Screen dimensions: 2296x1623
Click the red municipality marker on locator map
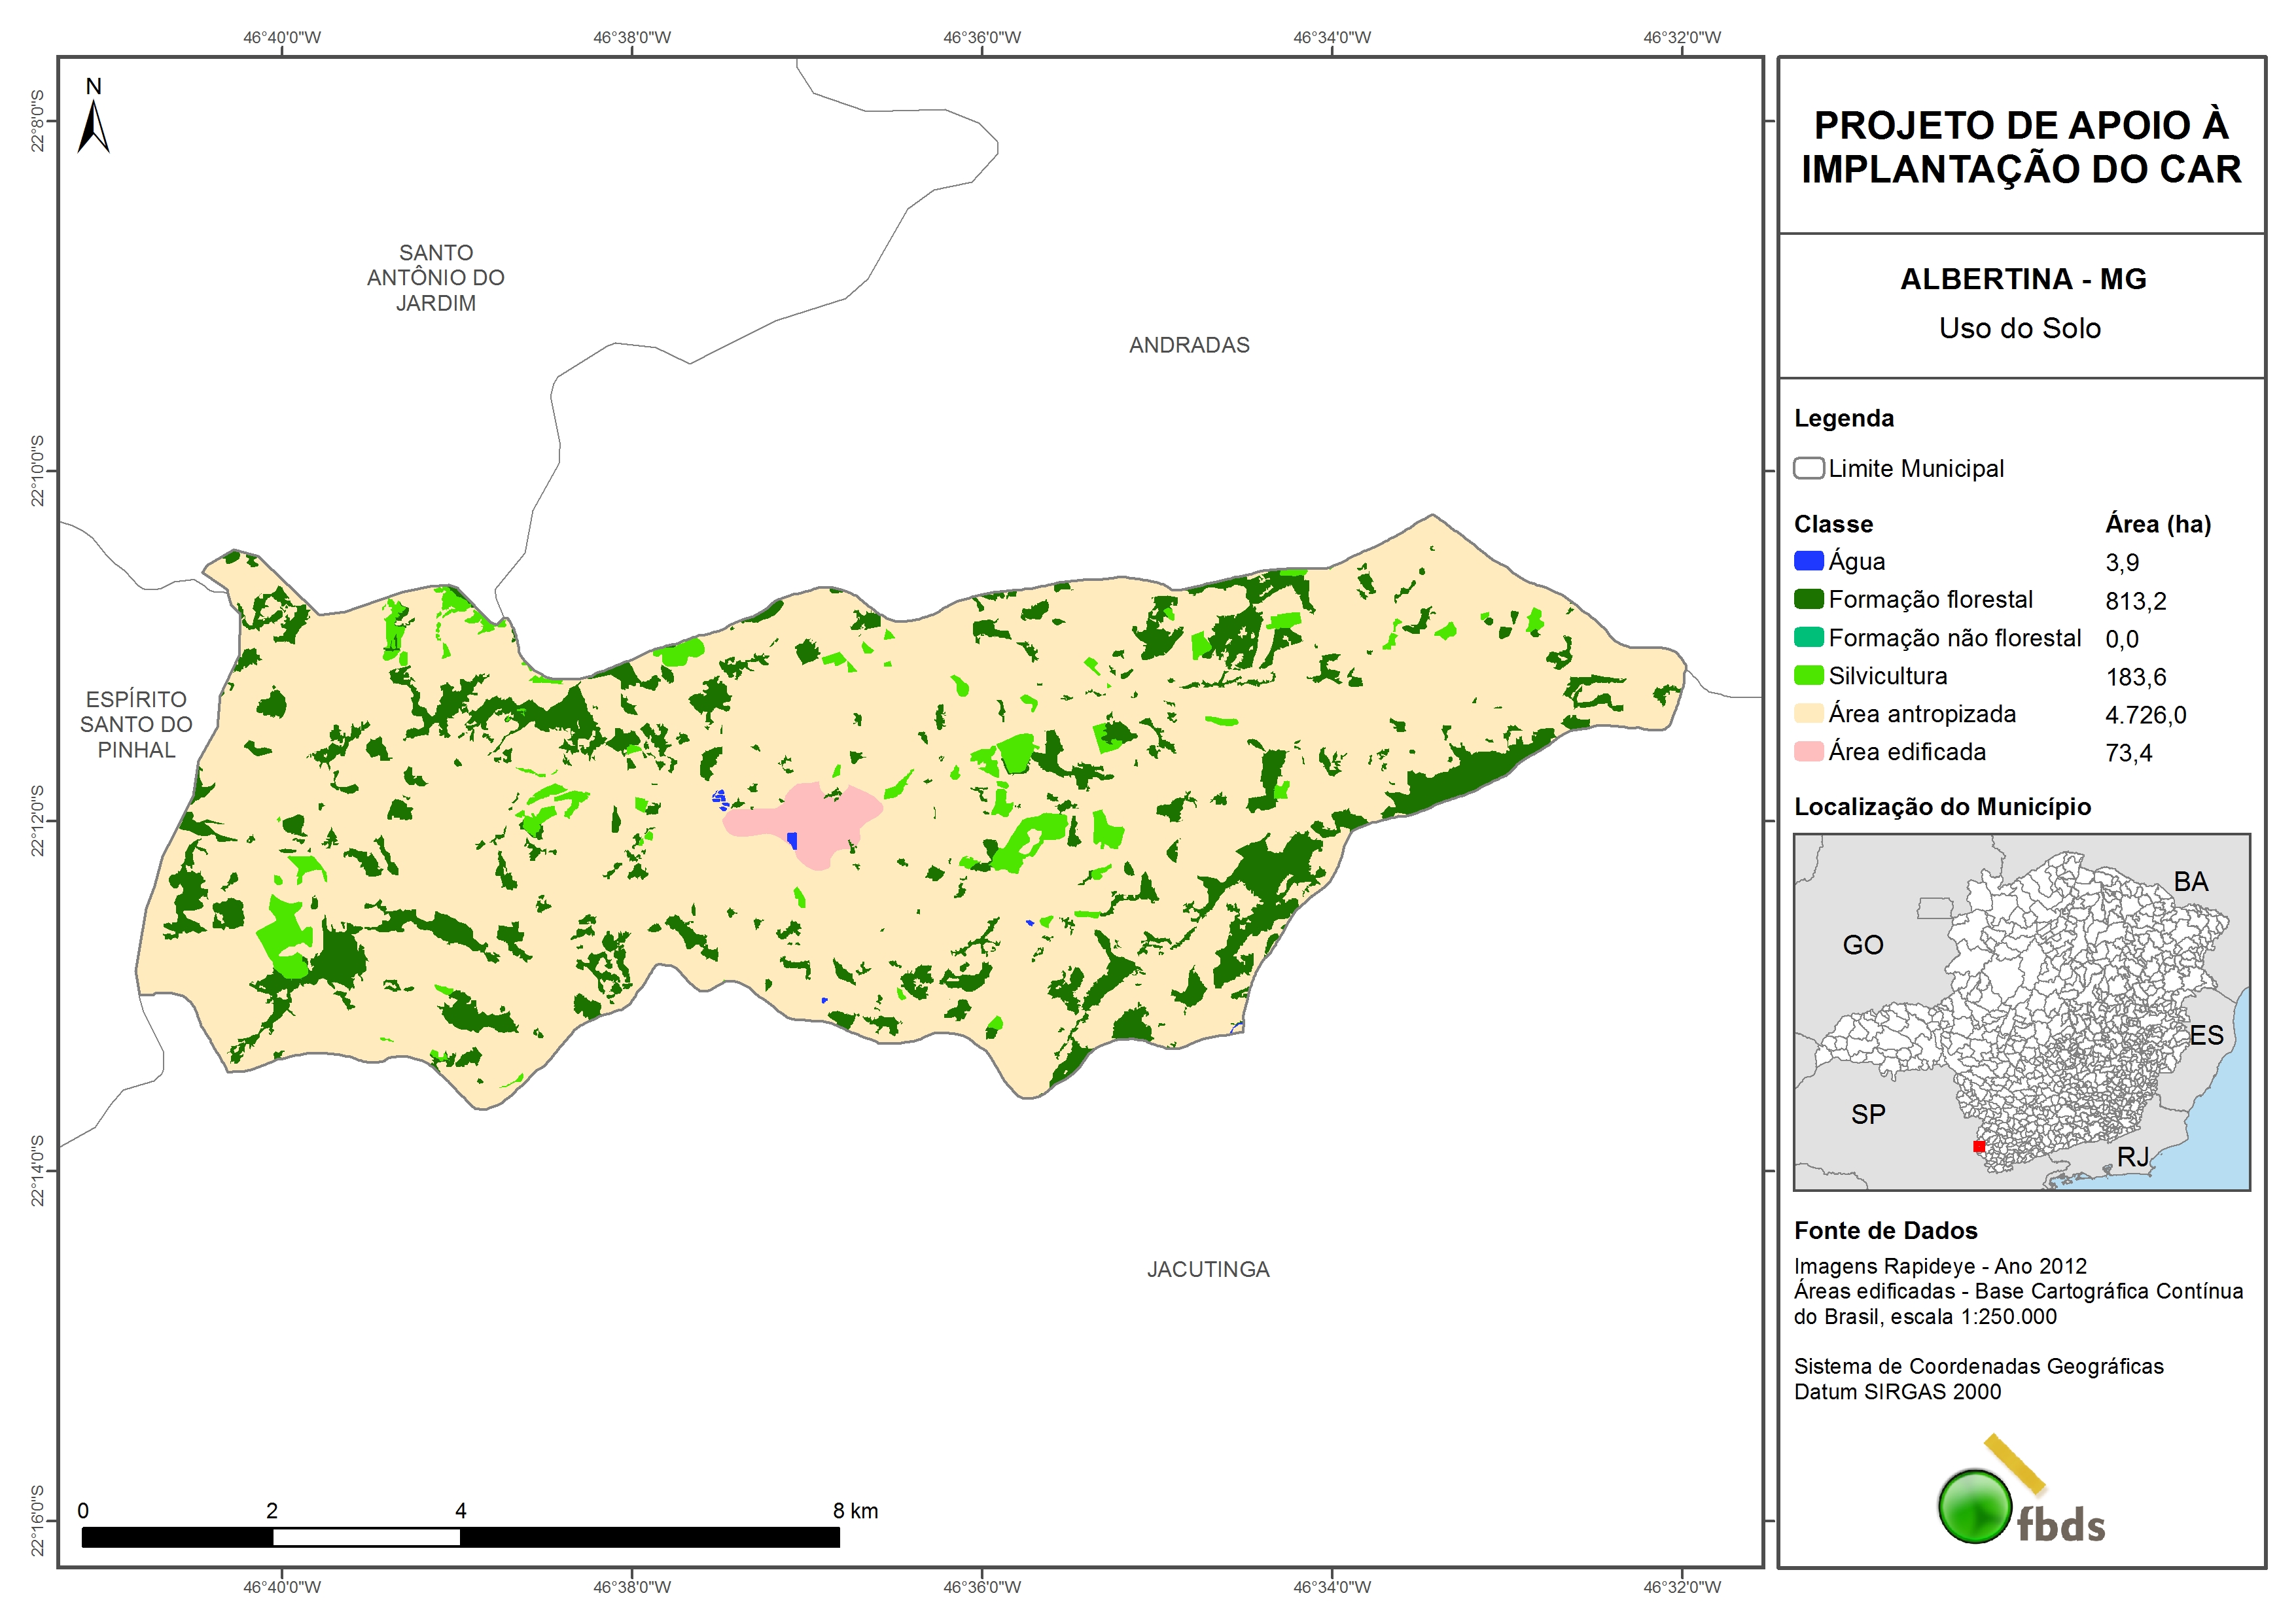[1978, 1146]
